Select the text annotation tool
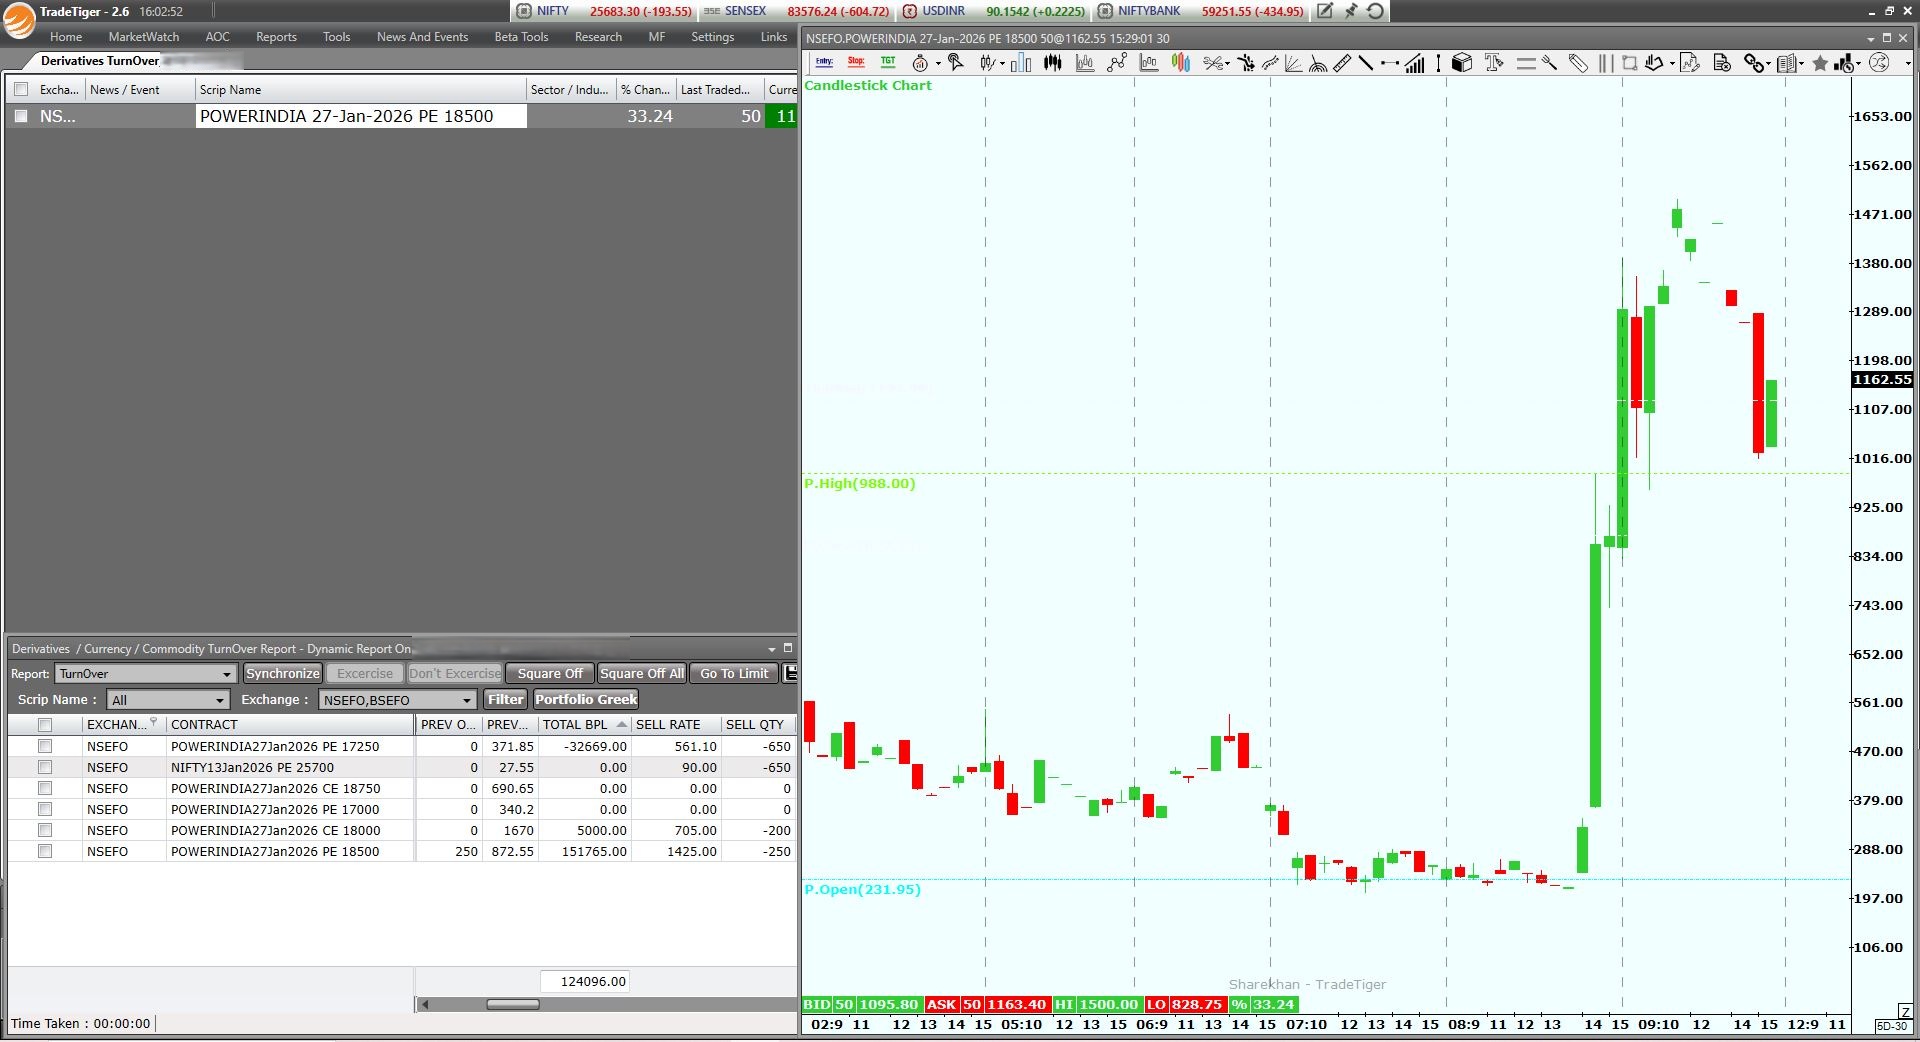The height and width of the screenshot is (1042, 1920). click(1494, 63)
